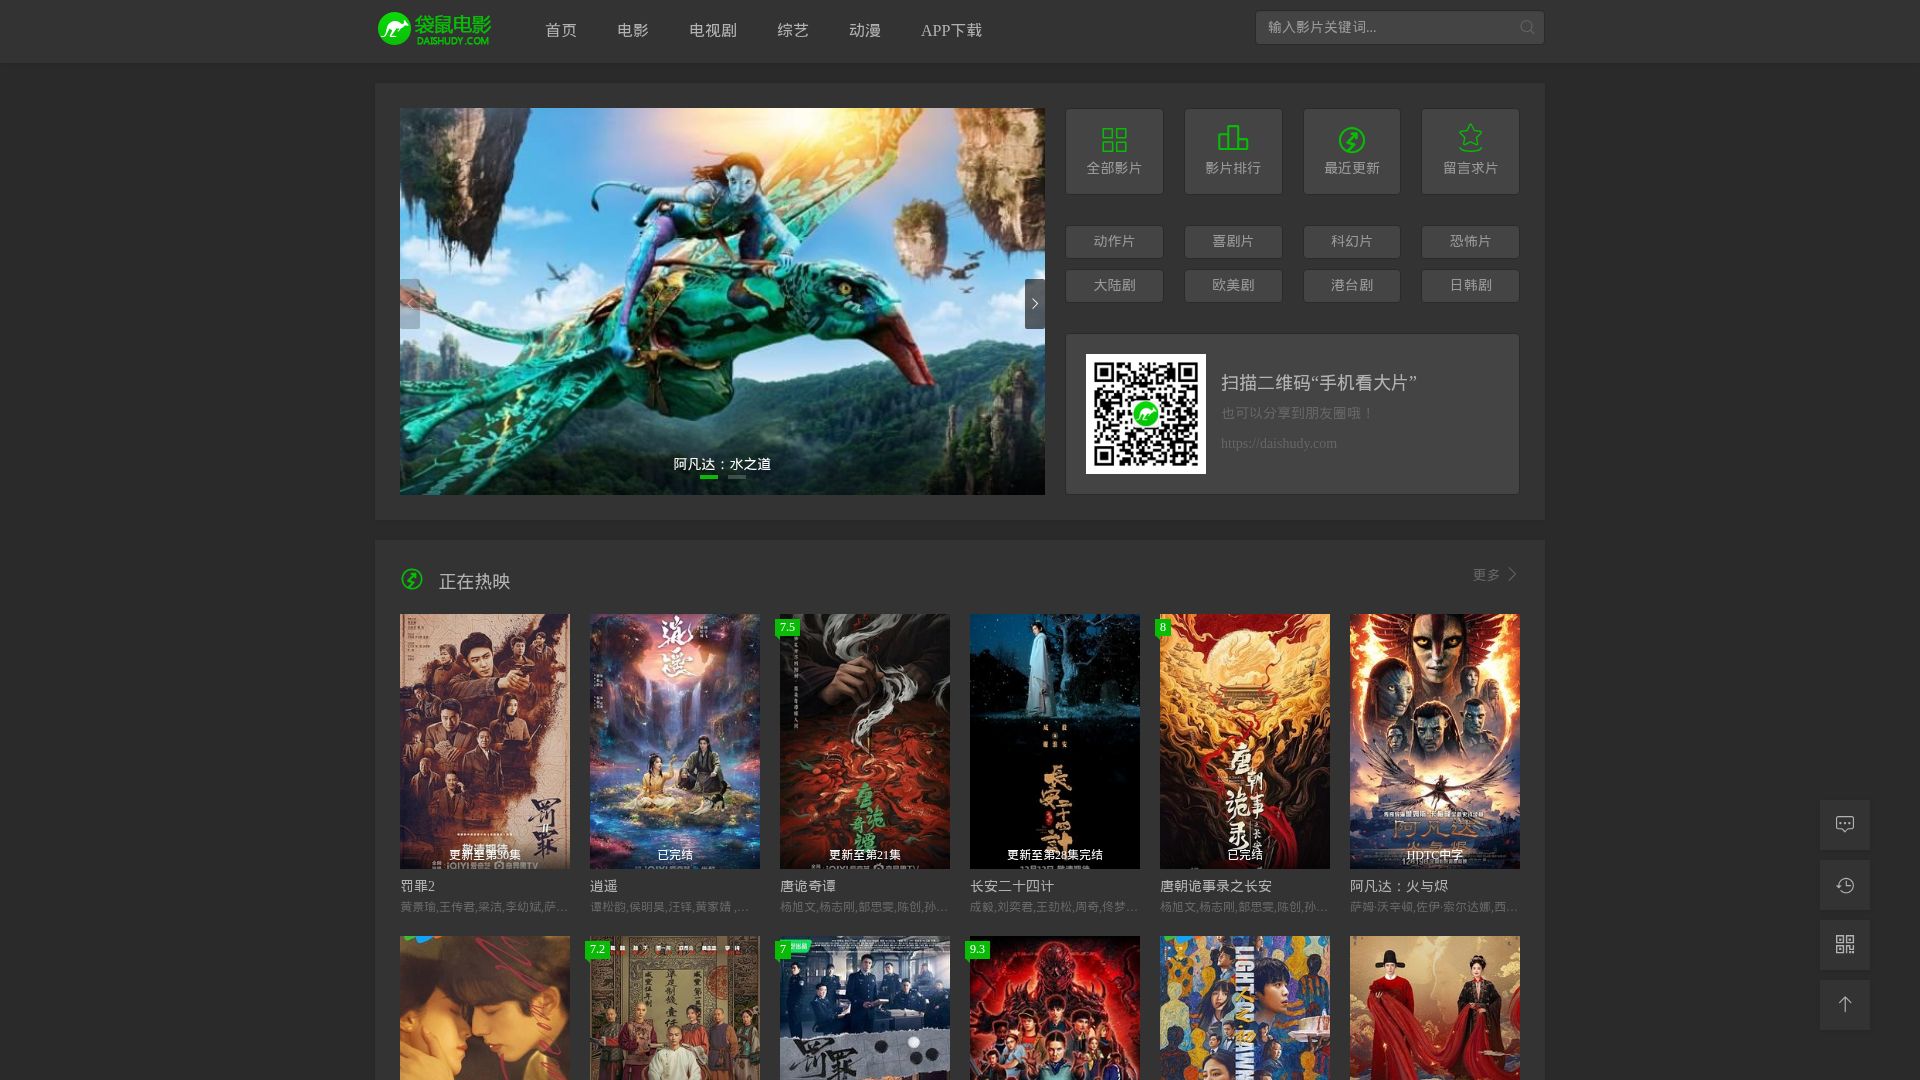The width and height of the screenshot is (1920, 1080).
Task: Show the floating QR code icon
Action: tap(1845, 945)
